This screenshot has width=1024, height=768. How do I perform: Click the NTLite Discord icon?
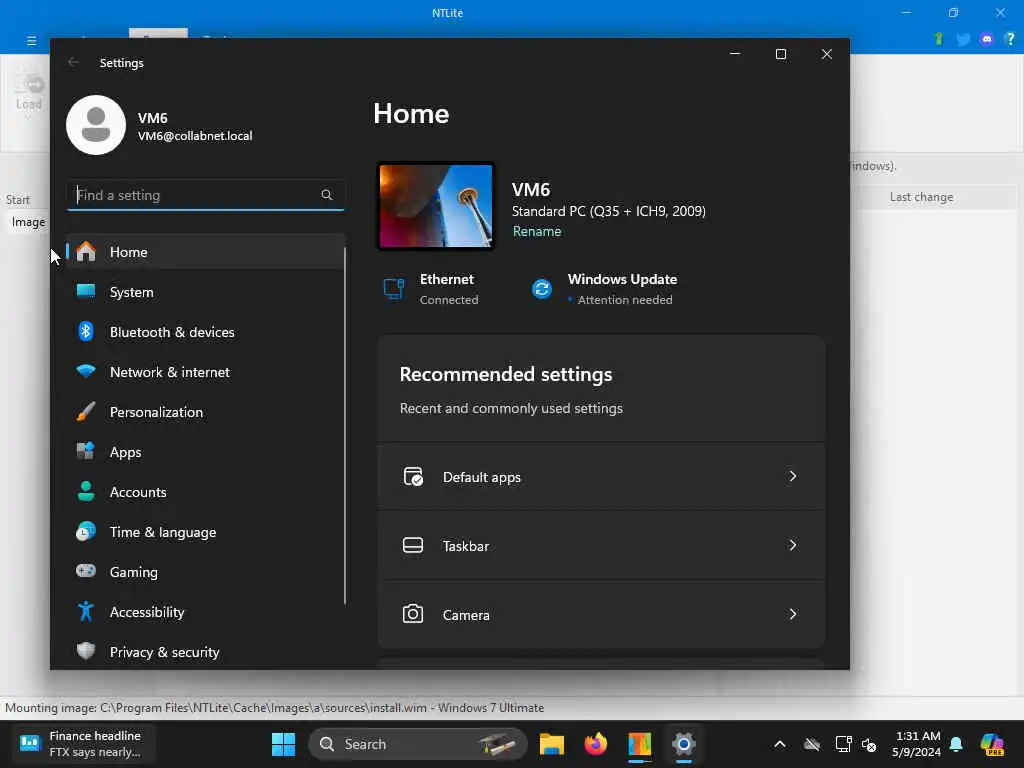(987, 39)
